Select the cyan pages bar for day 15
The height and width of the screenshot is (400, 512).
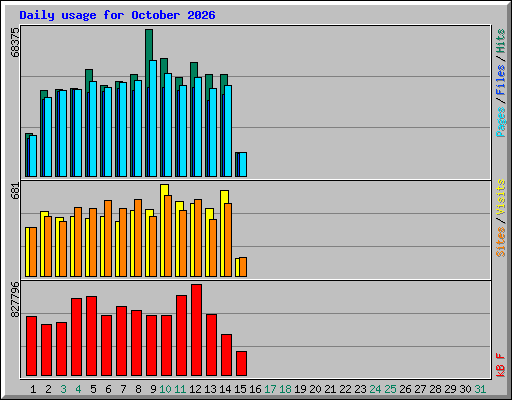[x=243, y=165]
